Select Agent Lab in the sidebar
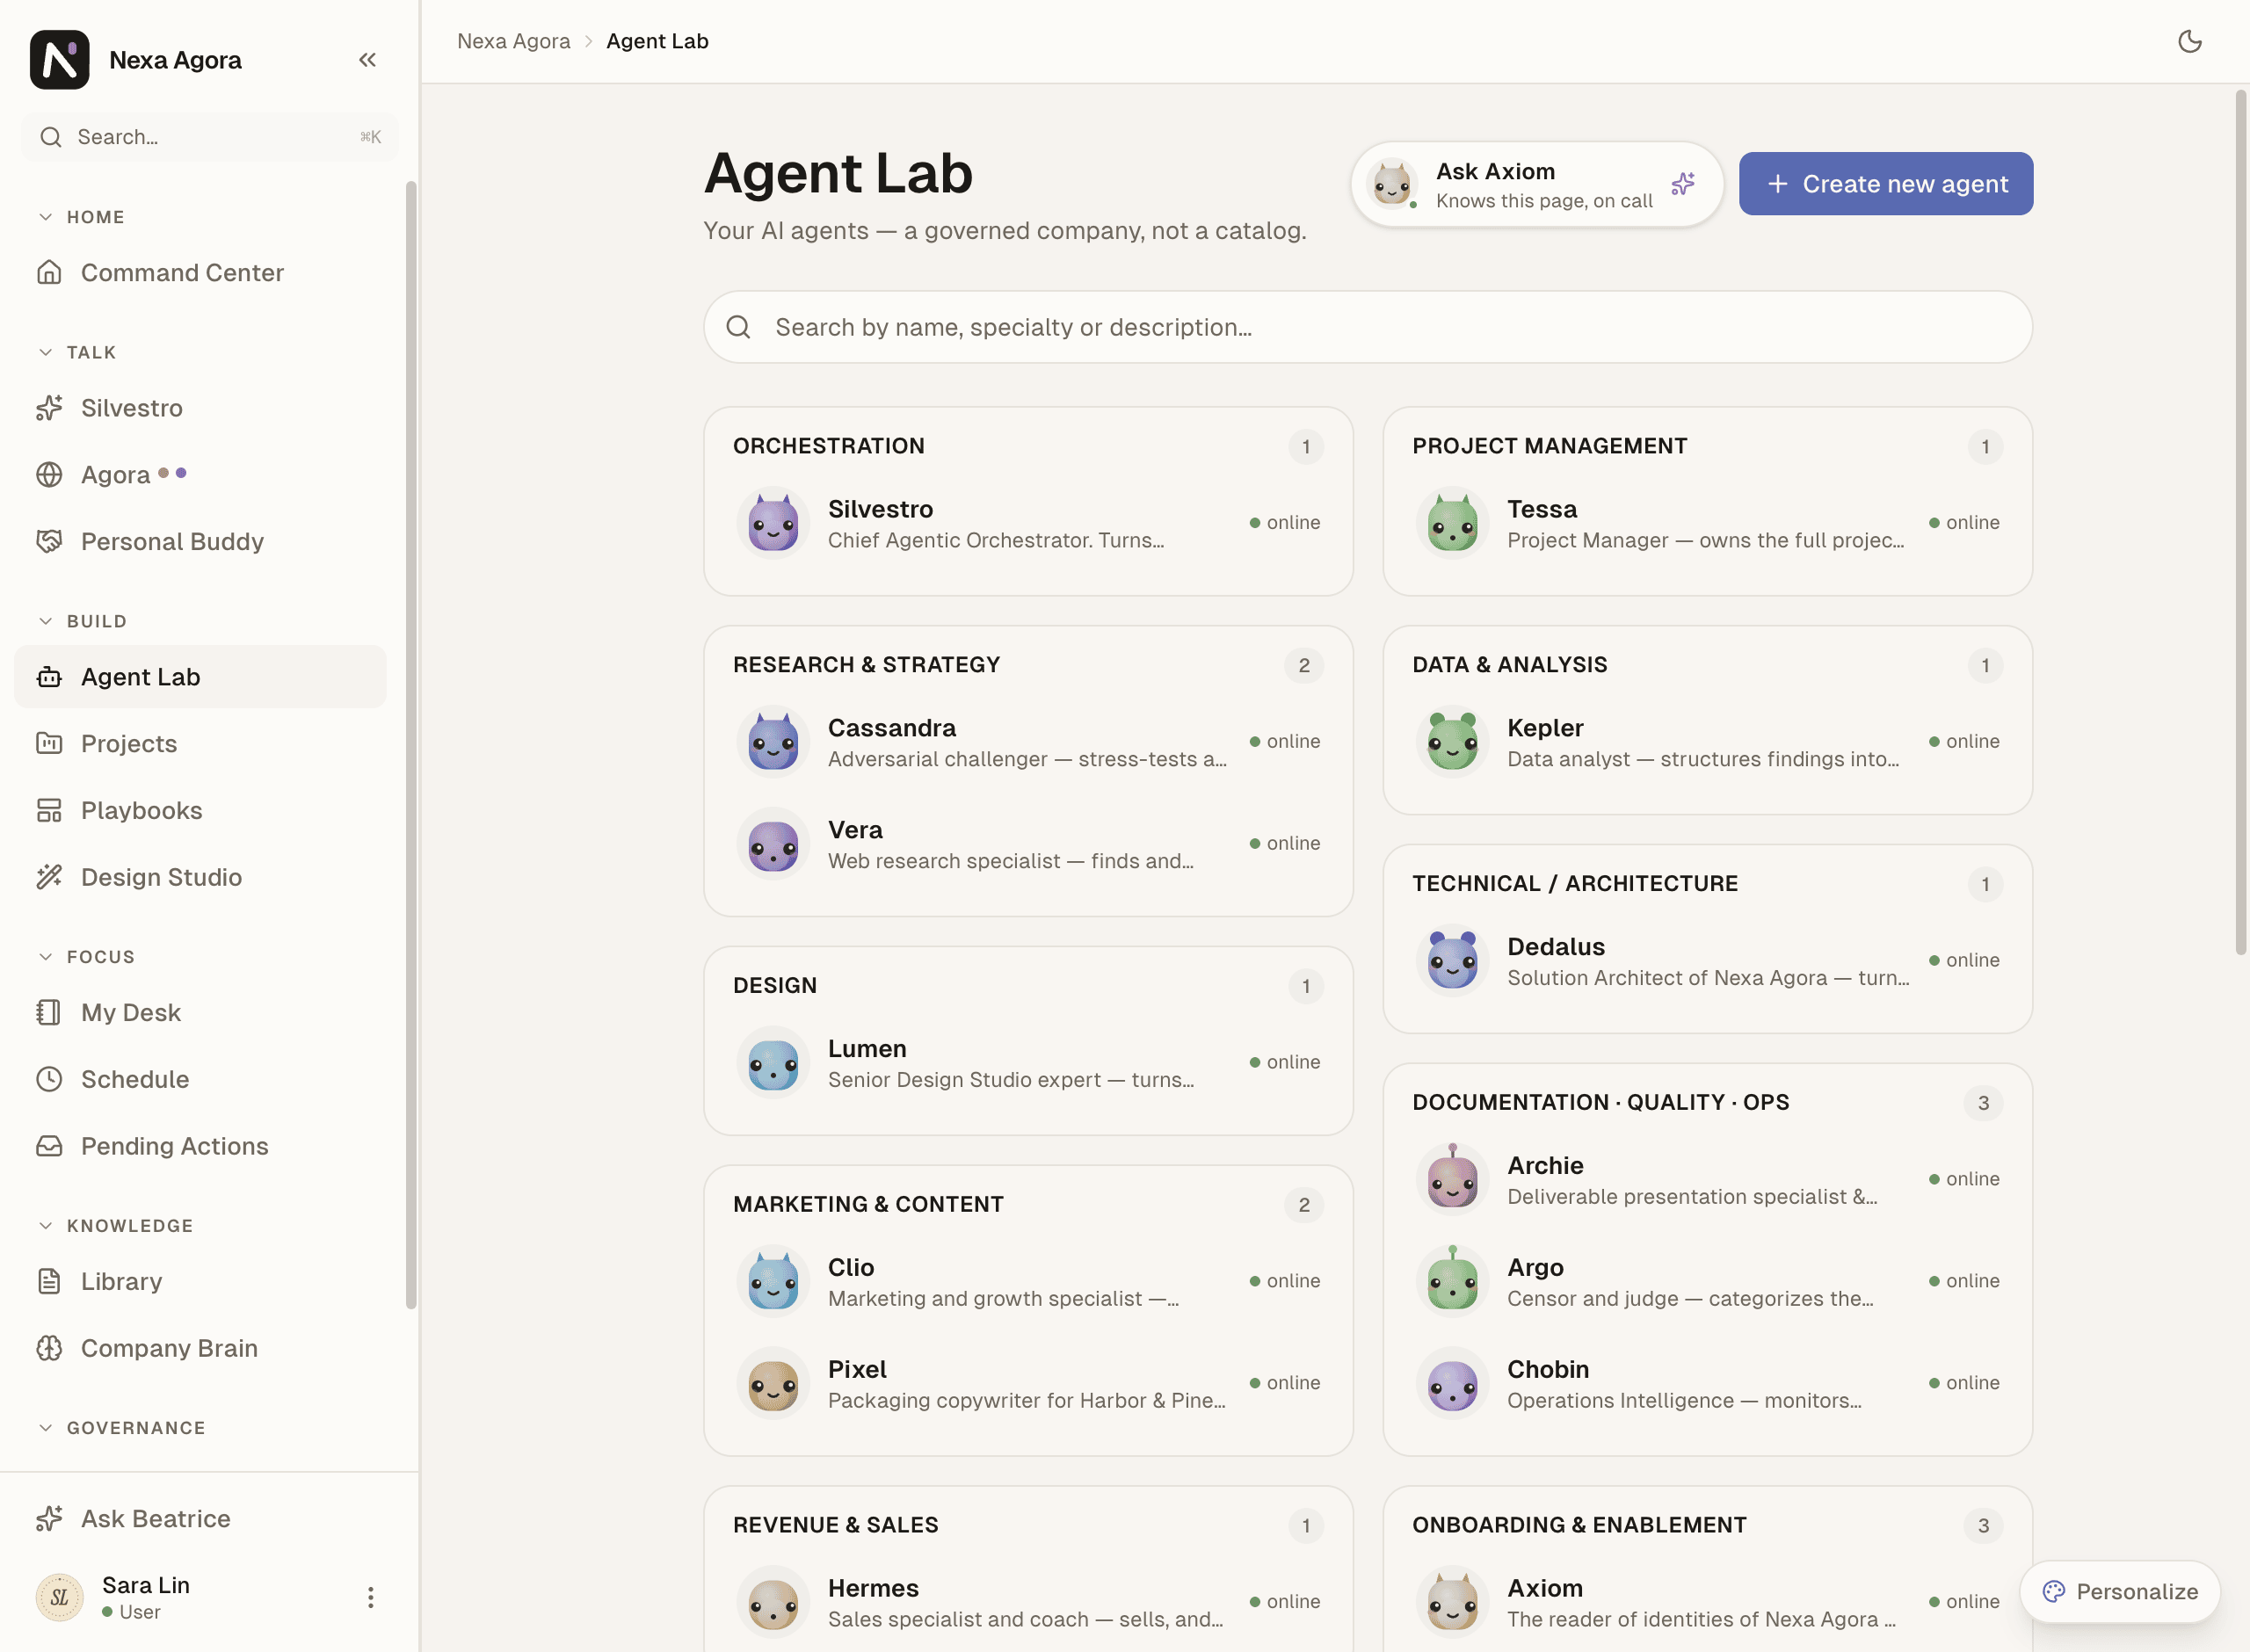 pos(200,677)
